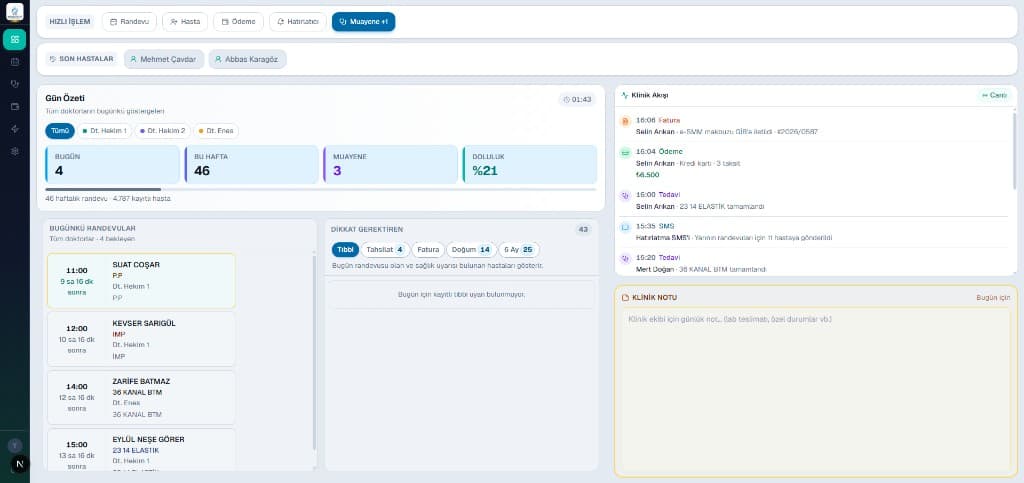This screenshot has height=483, width=1024.
Task: Click the Bugün için label
Action: [993, 298]
